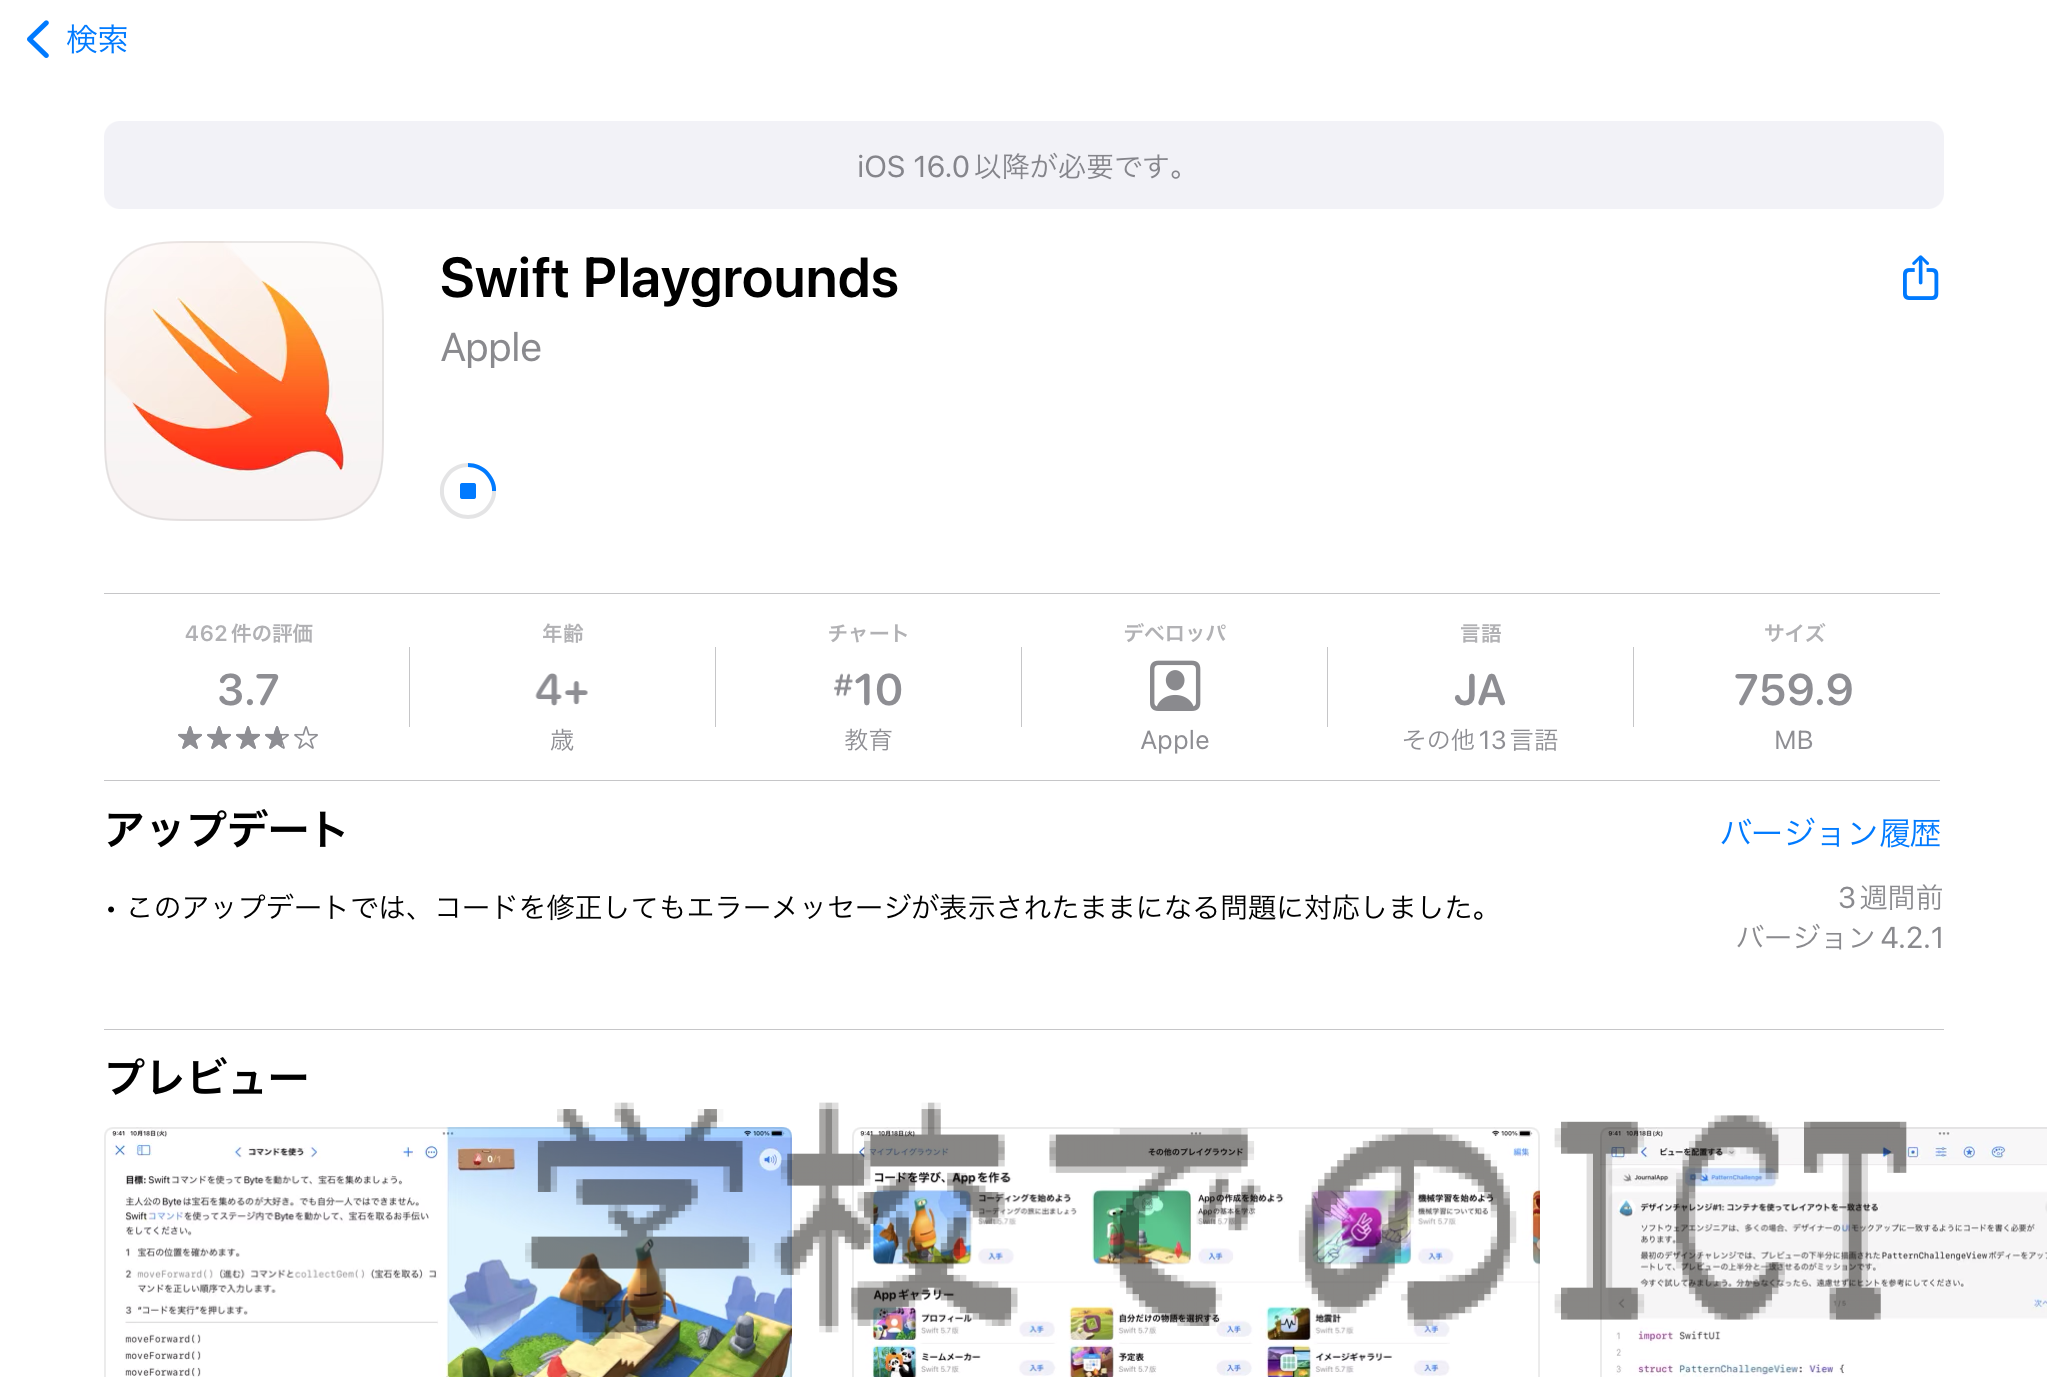Tap the four-star rating stars
Viewport: 2047px width, 1377px height.
248,739
